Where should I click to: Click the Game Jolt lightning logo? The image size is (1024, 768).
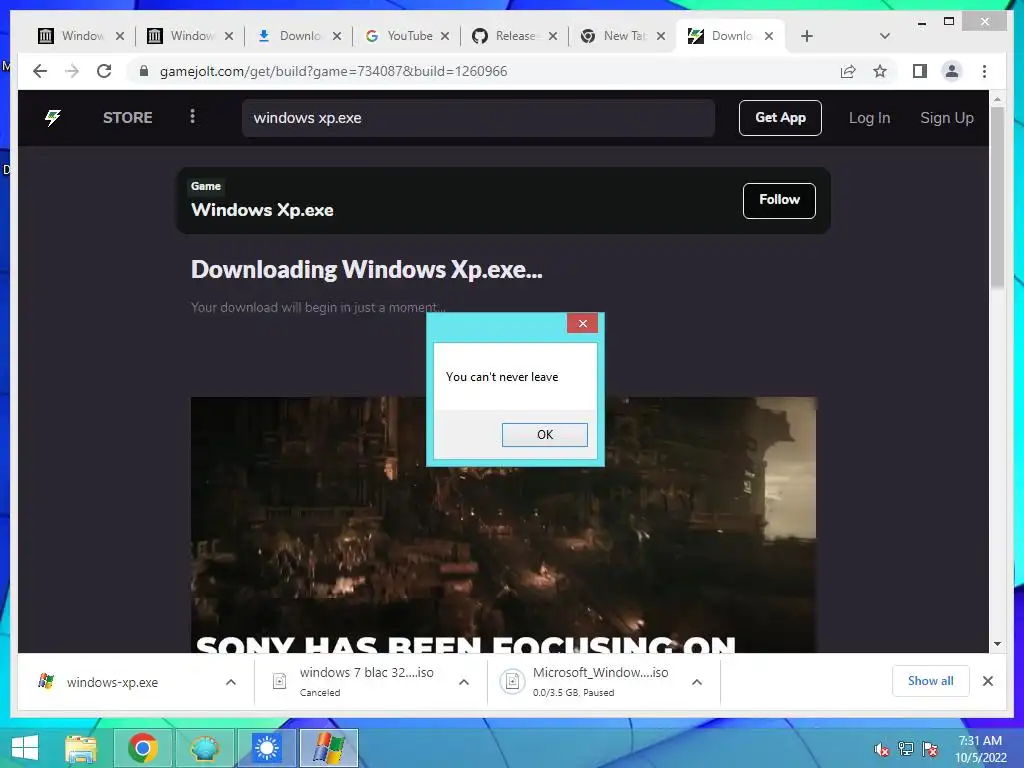(x=53, y=118)
